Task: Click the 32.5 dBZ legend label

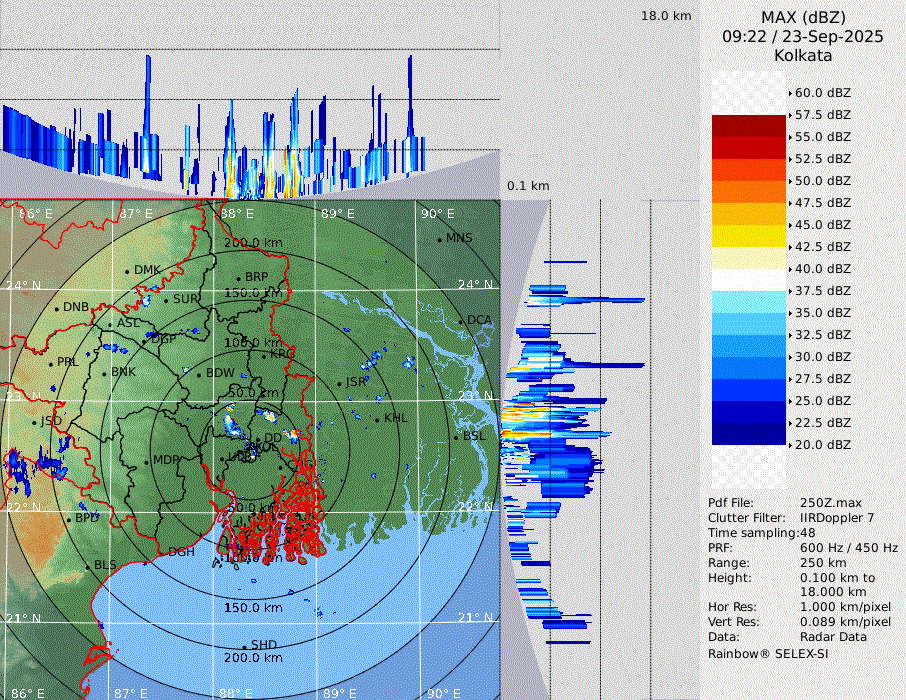Action: (x=822, y=335)
